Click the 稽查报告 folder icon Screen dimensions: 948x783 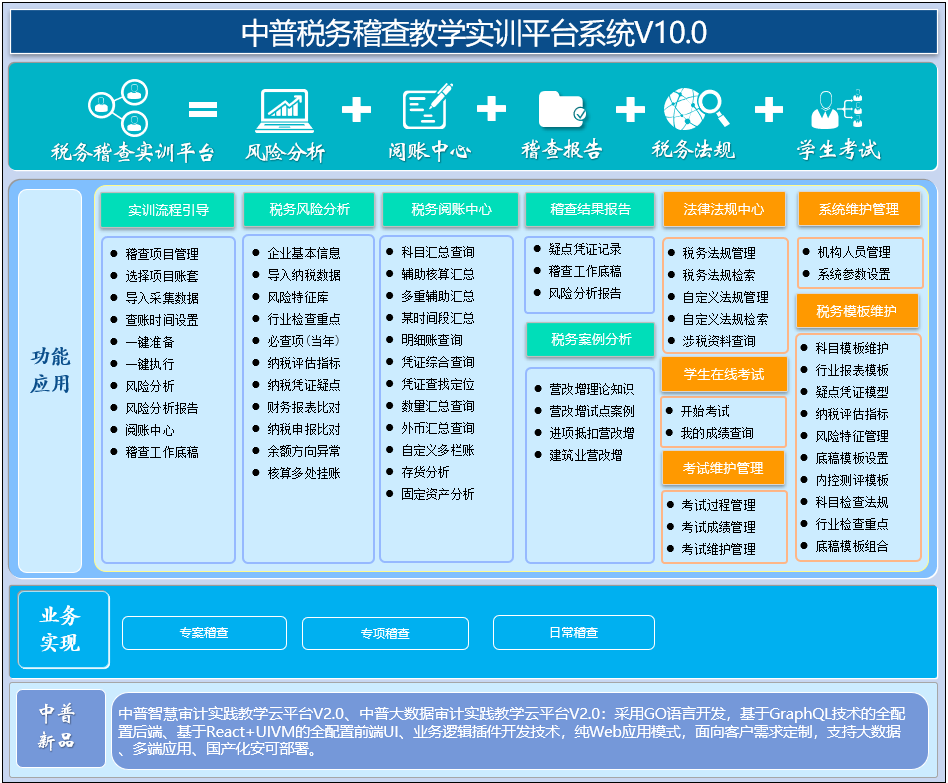pyautogui.click(x=562, y=109)
